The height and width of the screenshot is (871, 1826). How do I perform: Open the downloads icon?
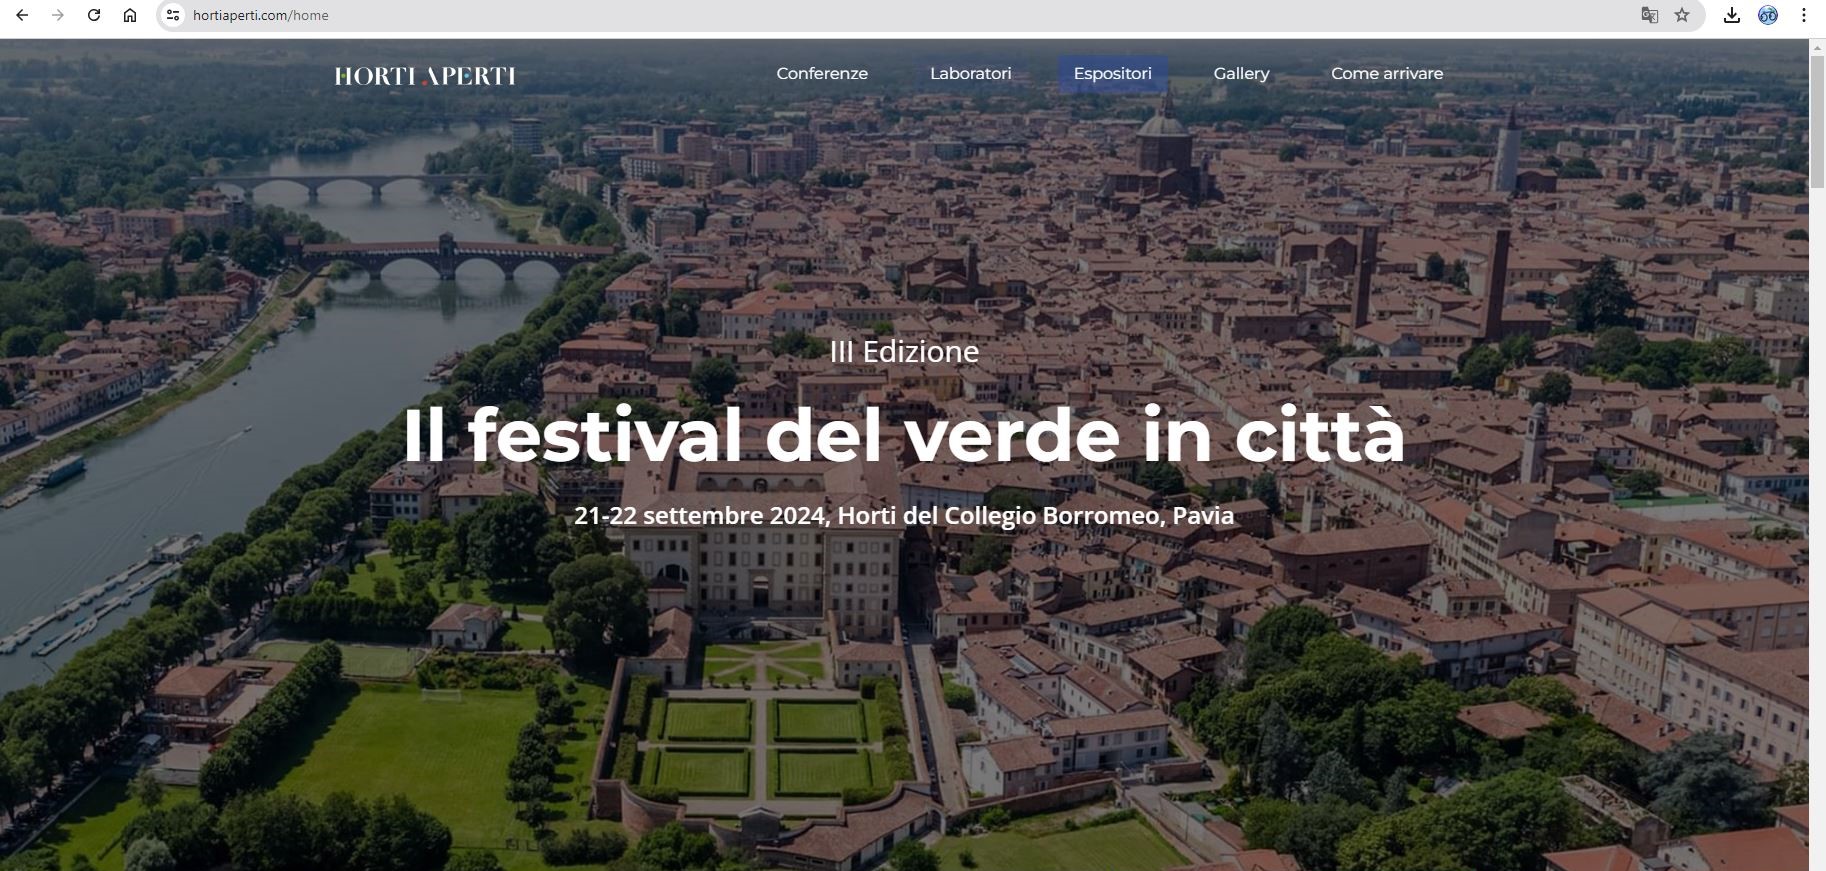(1732, 15)
